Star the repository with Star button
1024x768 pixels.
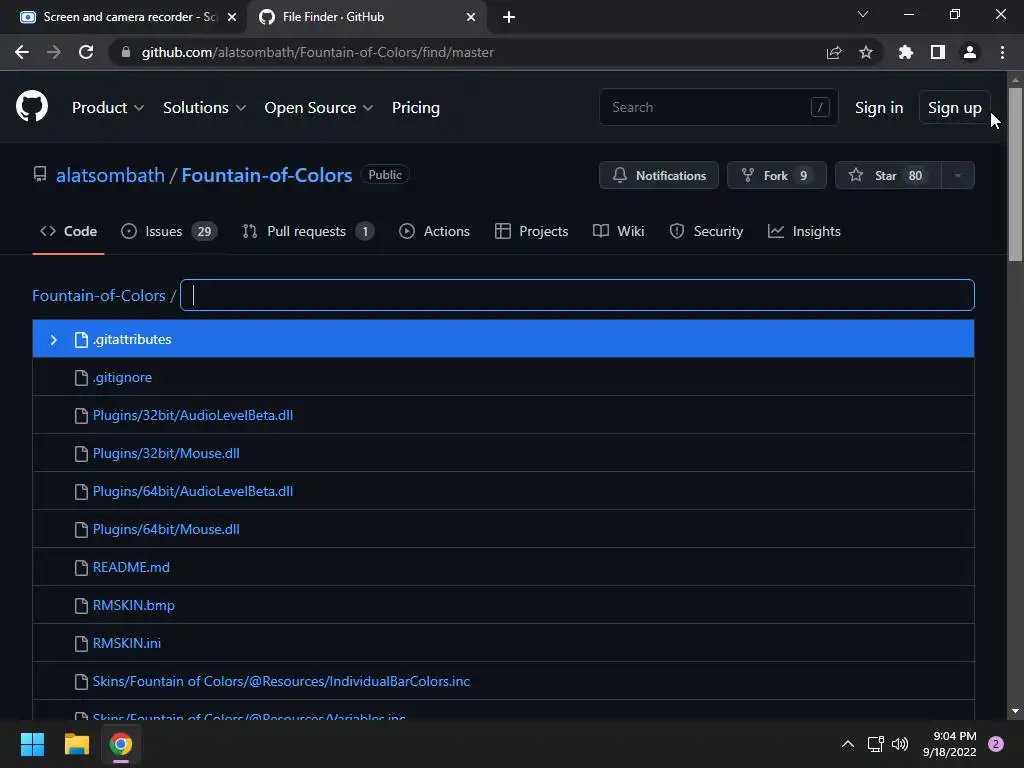click(888, 175)
